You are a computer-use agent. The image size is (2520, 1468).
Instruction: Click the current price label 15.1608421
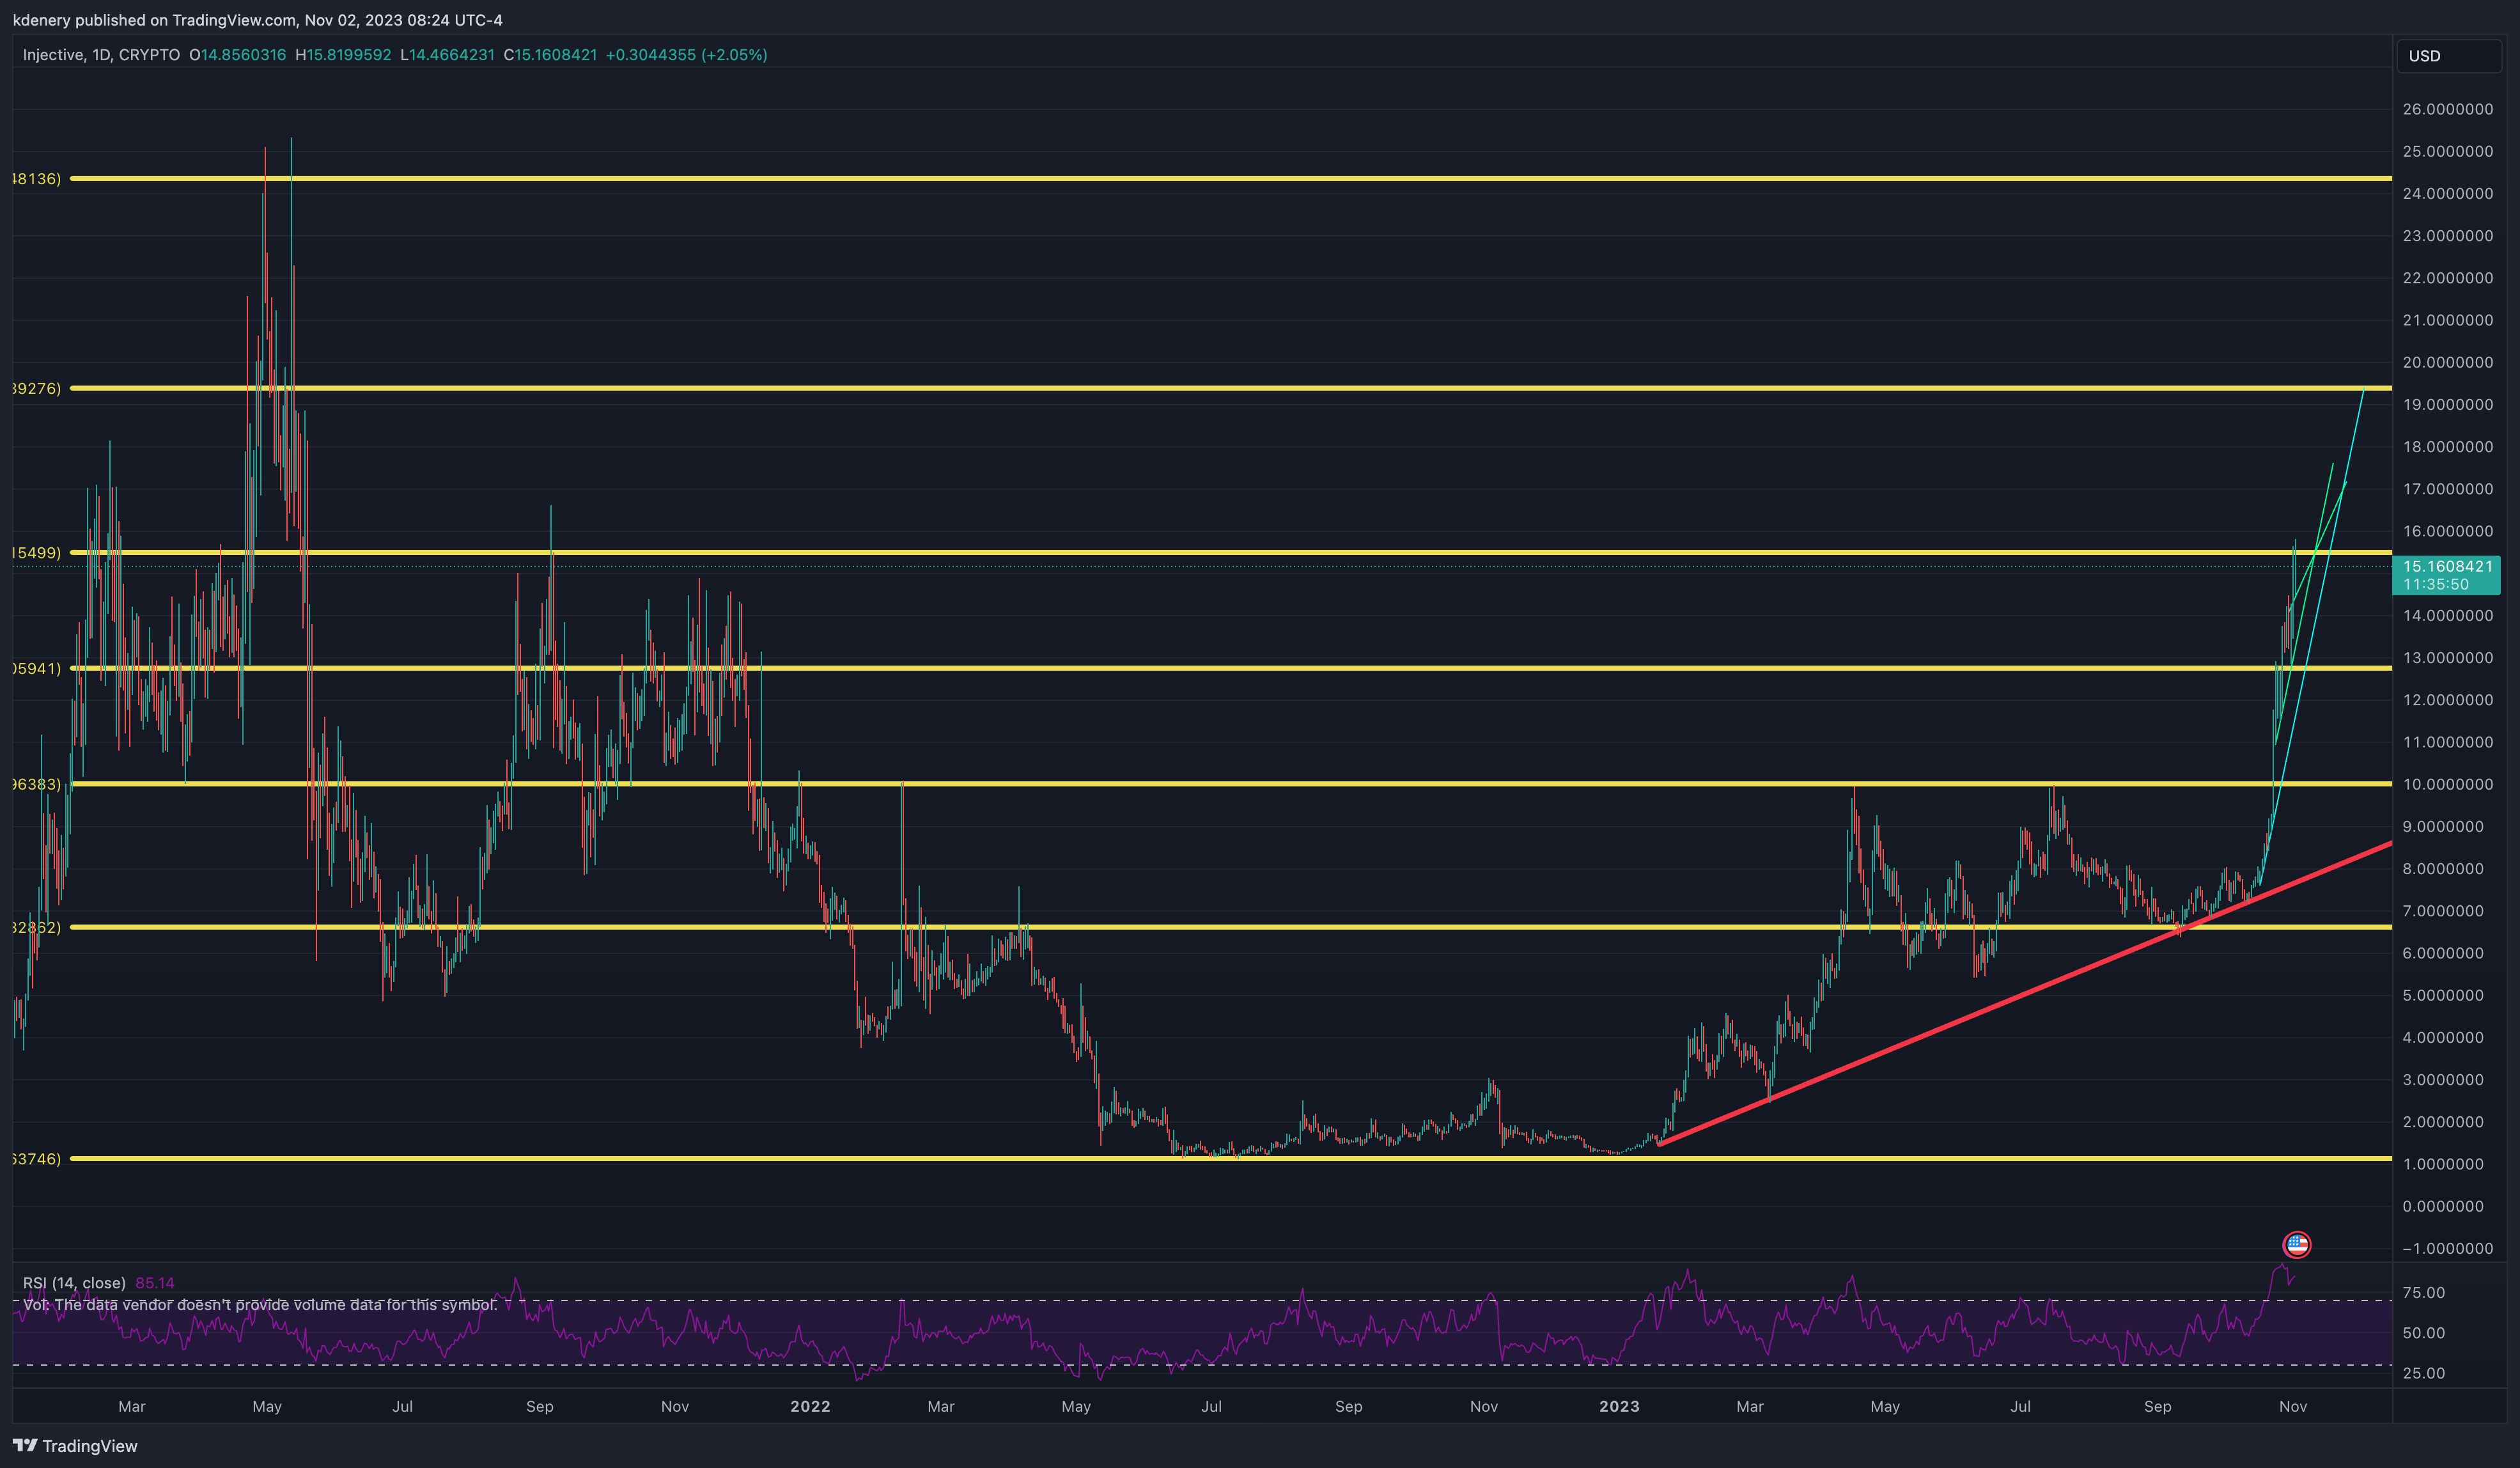point(2447,567)
